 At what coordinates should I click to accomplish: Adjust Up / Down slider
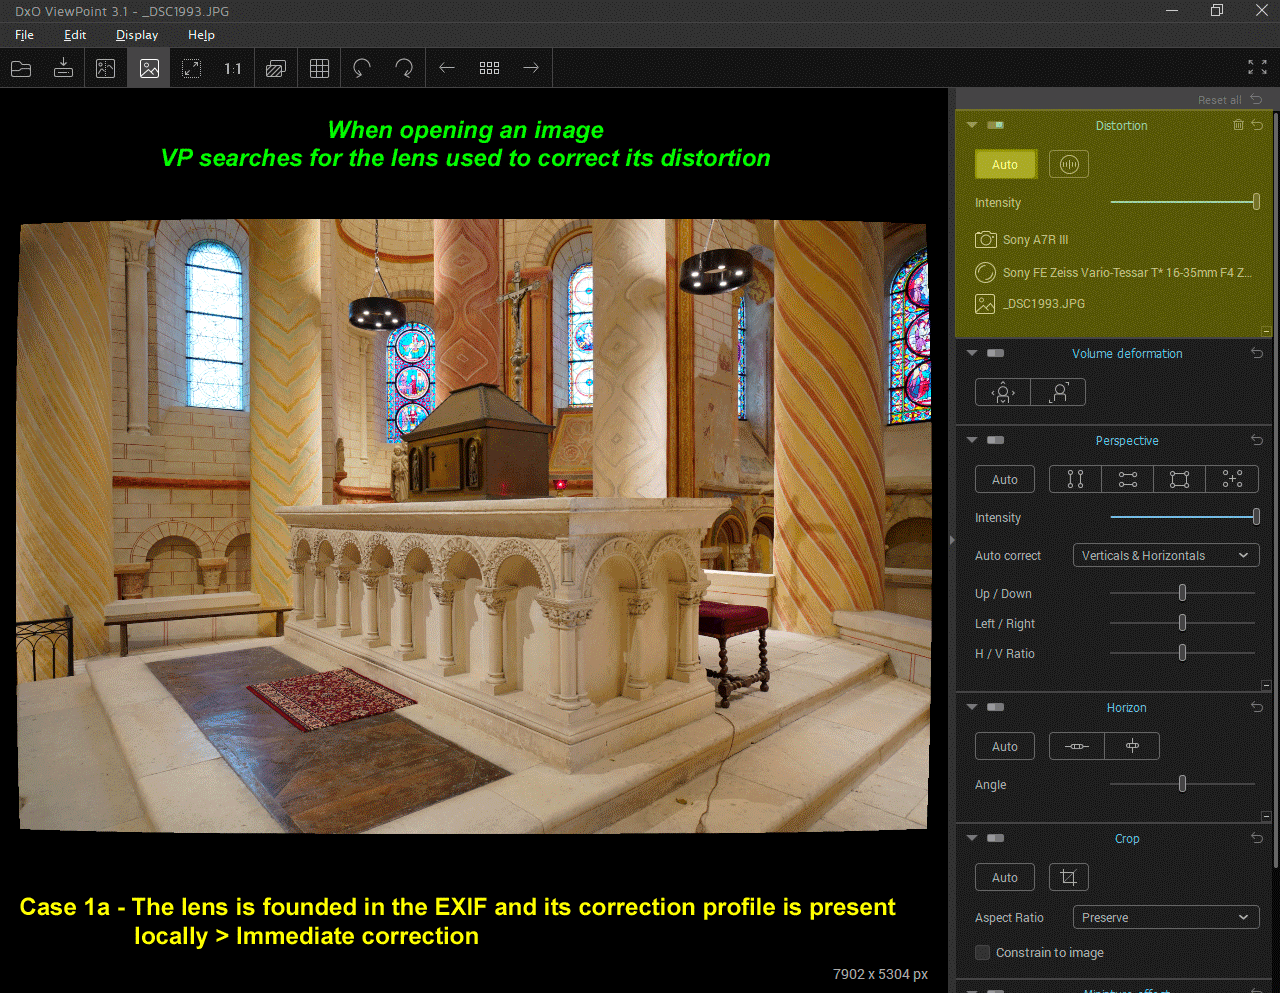(x=1183, y=593)
